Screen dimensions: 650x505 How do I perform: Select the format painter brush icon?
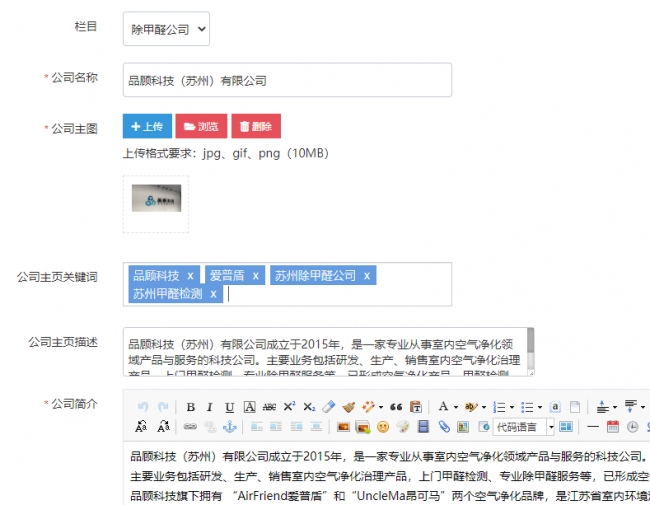349,407
